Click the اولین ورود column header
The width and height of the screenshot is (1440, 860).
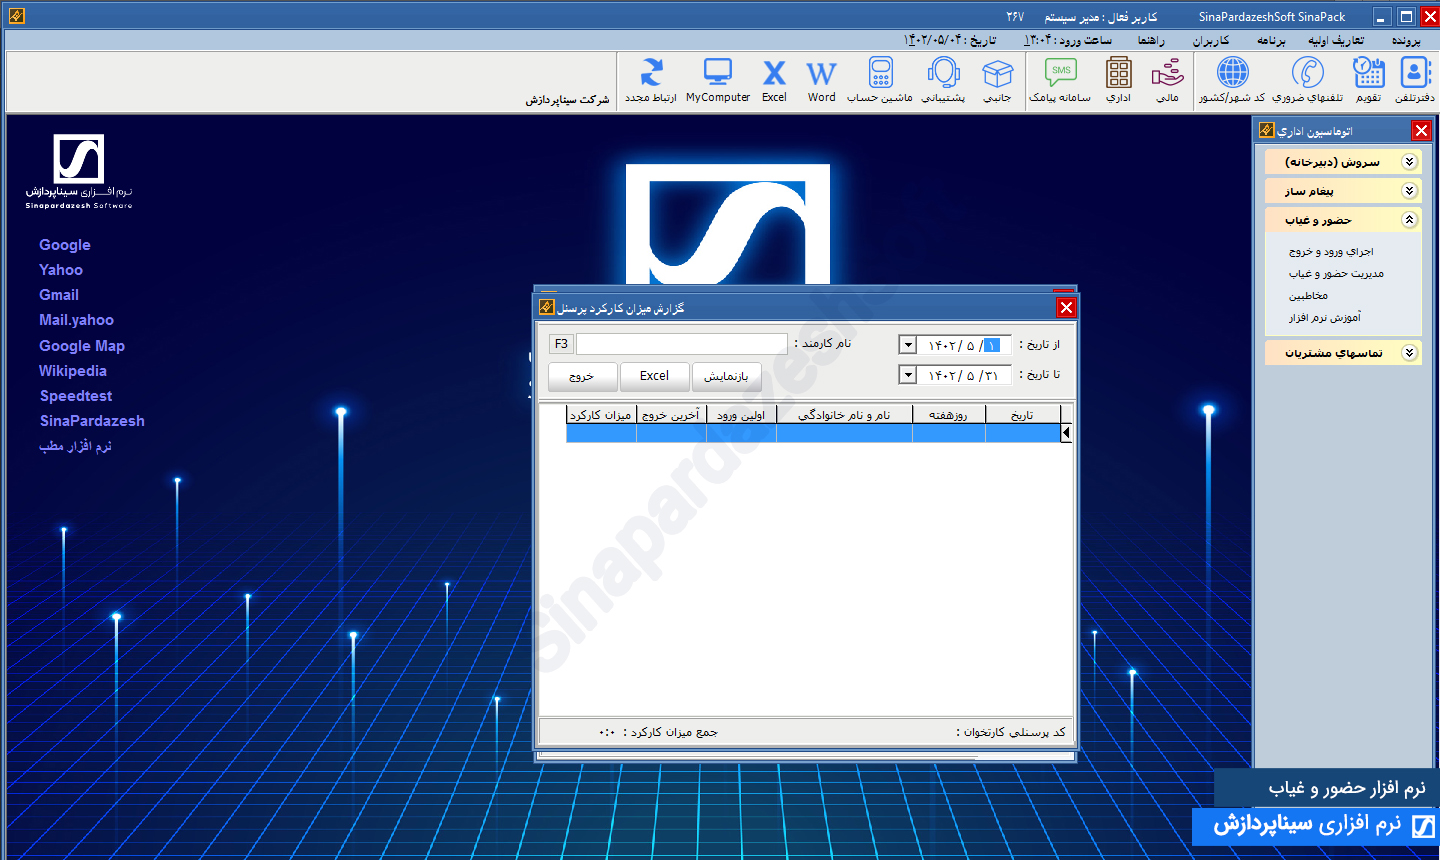click(x=741, y=414)
